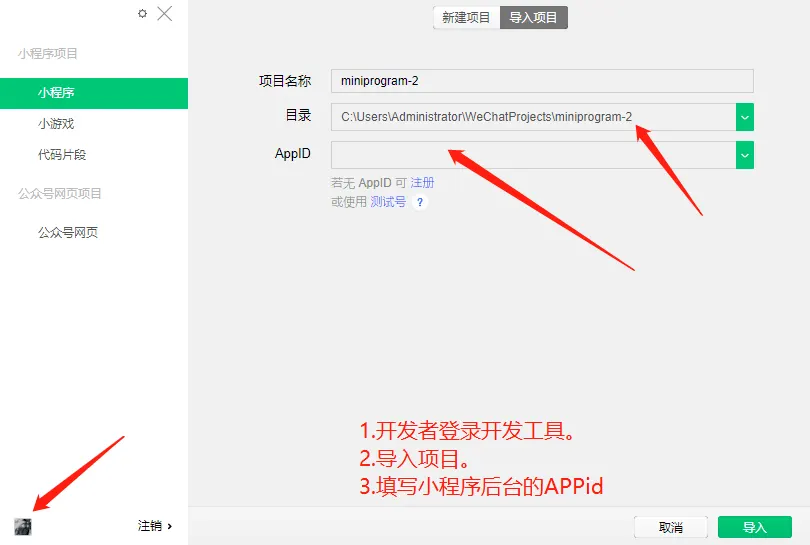The width and height of the screenshot is (810, 545).
Task: Click 注销 to log out
Action: click(154, 526)
